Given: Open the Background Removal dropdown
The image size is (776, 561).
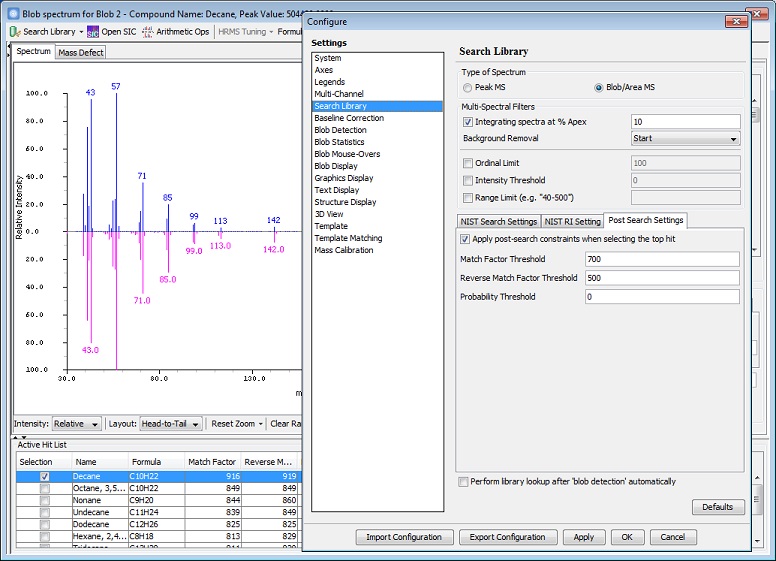Looking at the screenshot, I should [686, 139].
